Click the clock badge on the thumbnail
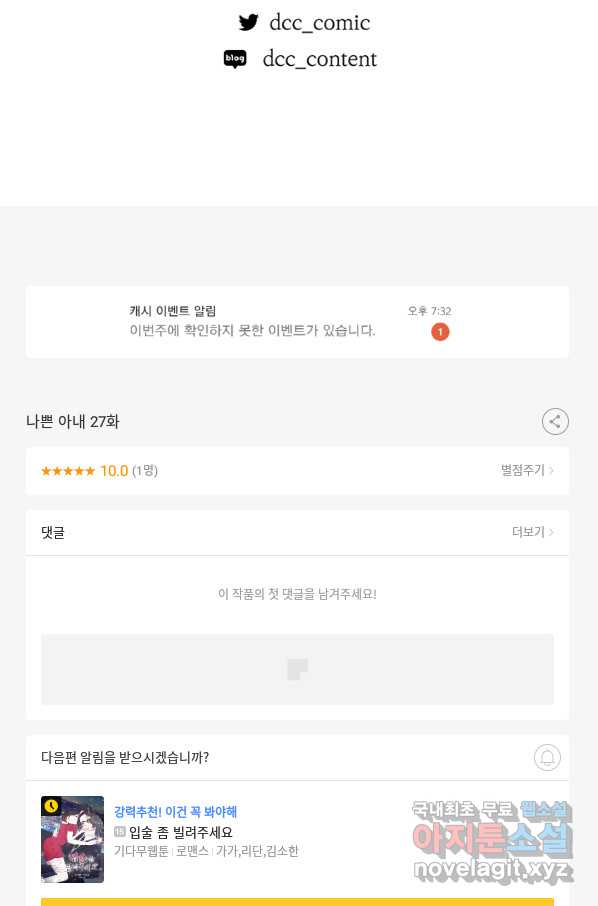 point(51,805)
